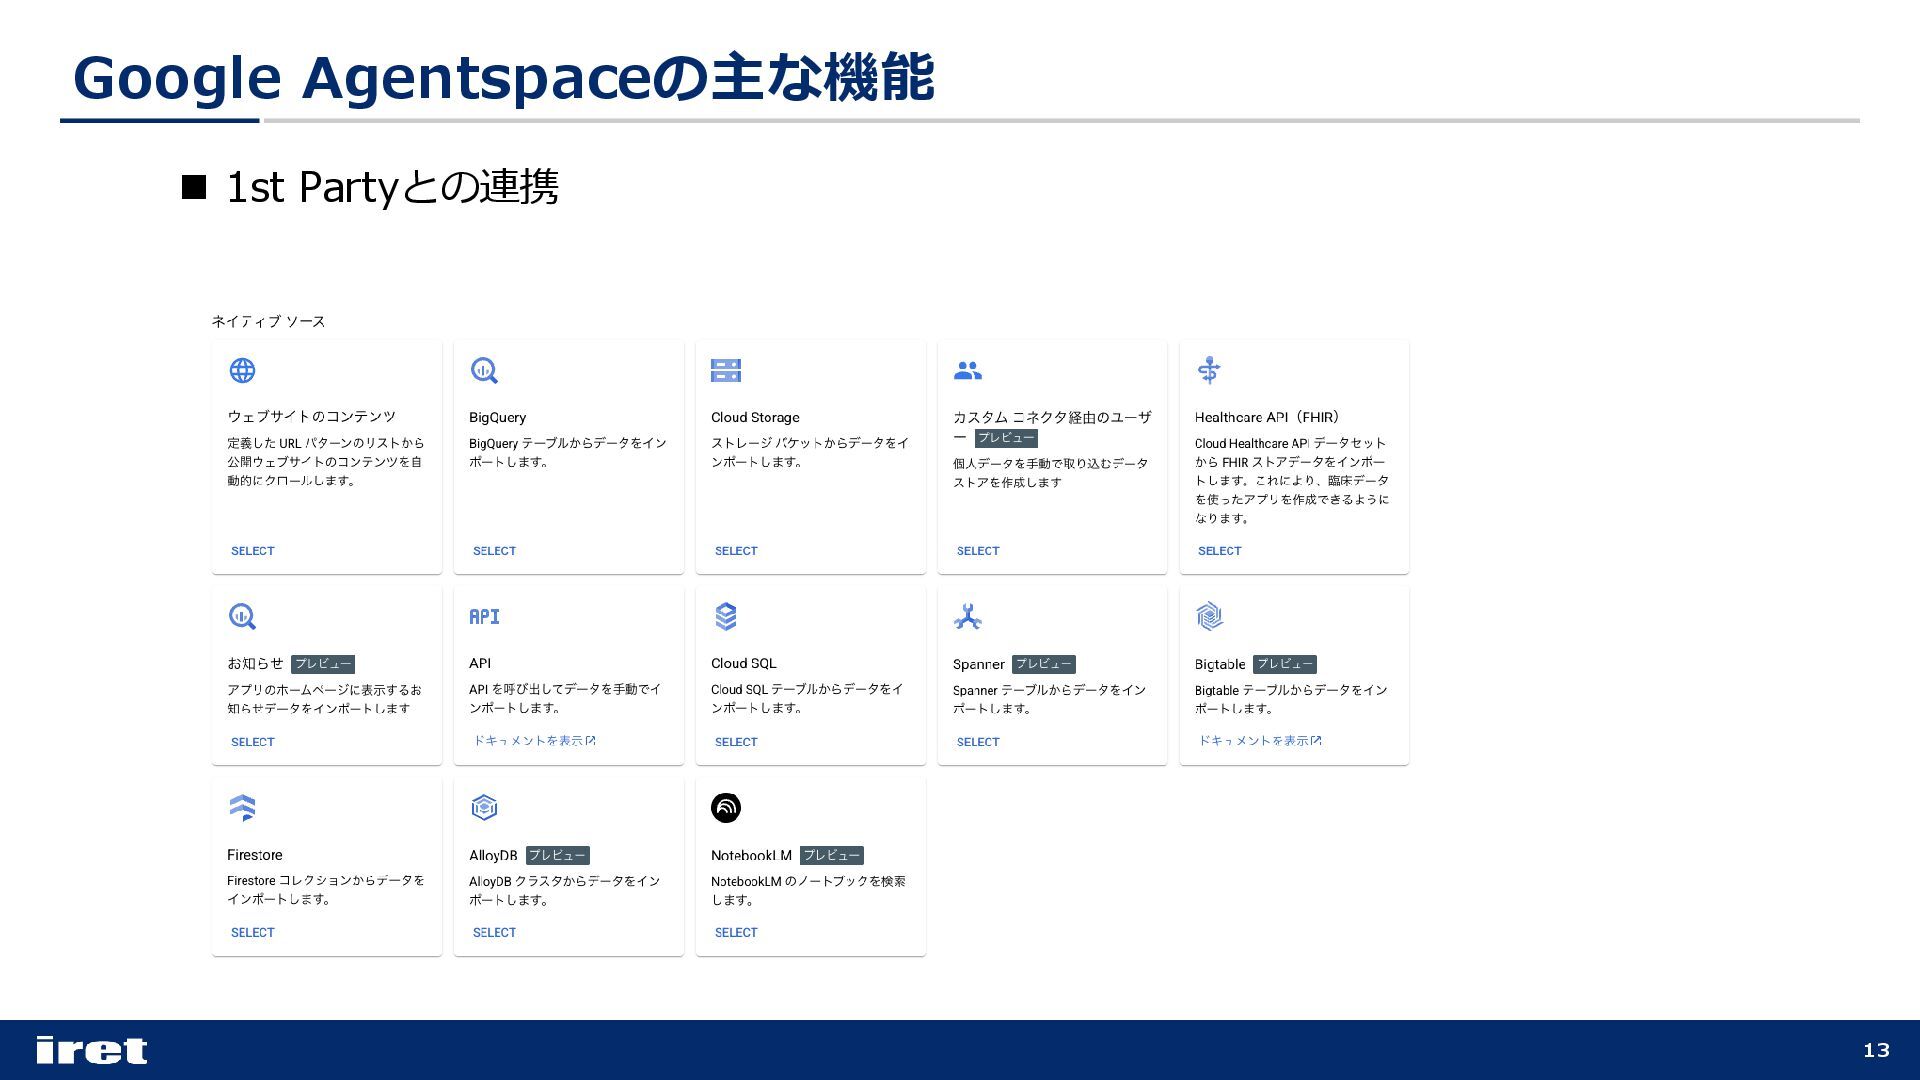
Task: Click SELECT on the お知らせ card
Action: tap(252, 742)
